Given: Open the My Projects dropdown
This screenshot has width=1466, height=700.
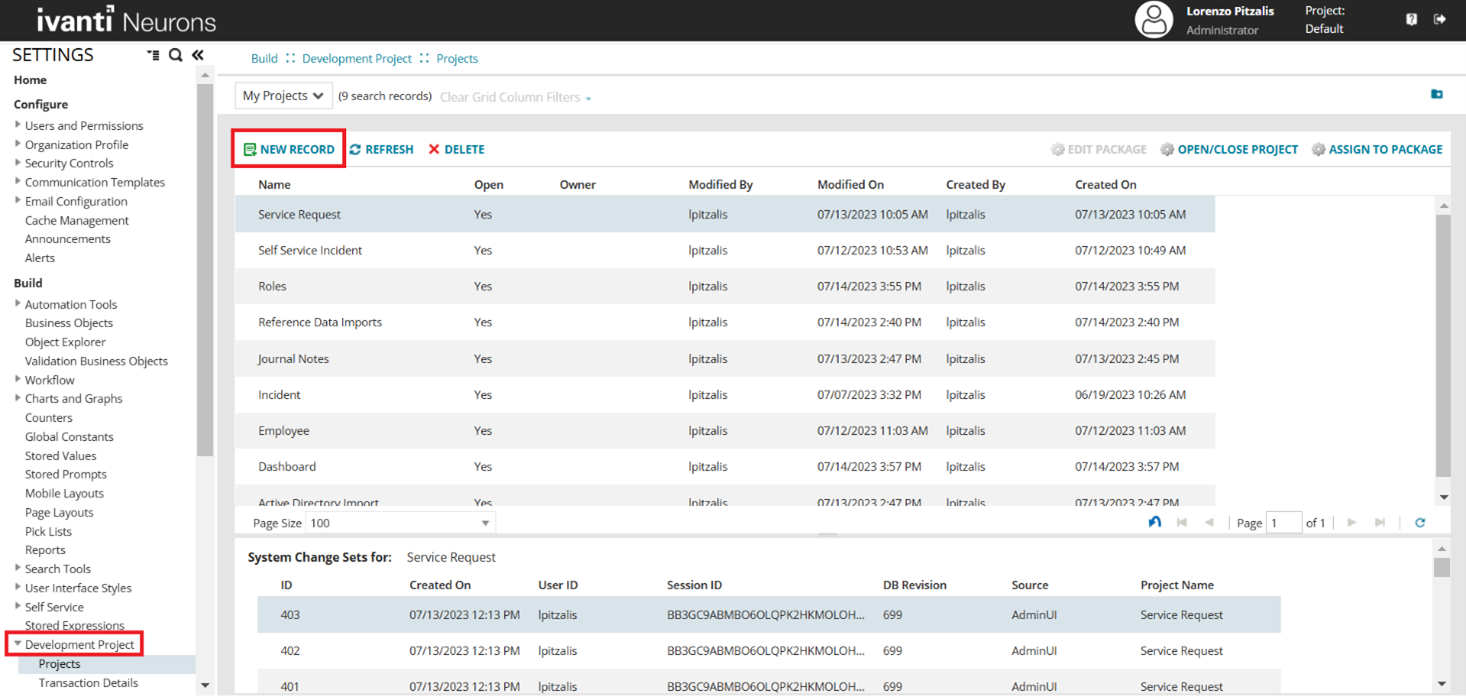Looking at the screenshot, I should [283, 96].
